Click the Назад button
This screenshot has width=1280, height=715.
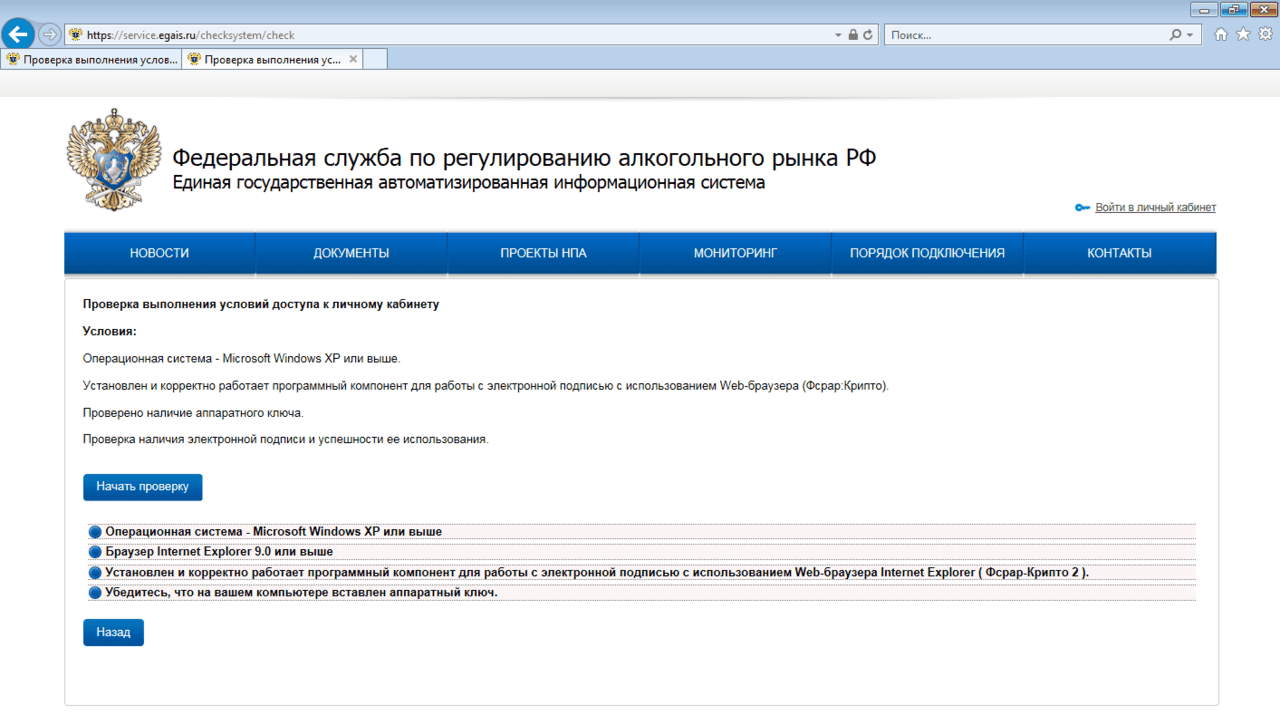tap(113, 633)
